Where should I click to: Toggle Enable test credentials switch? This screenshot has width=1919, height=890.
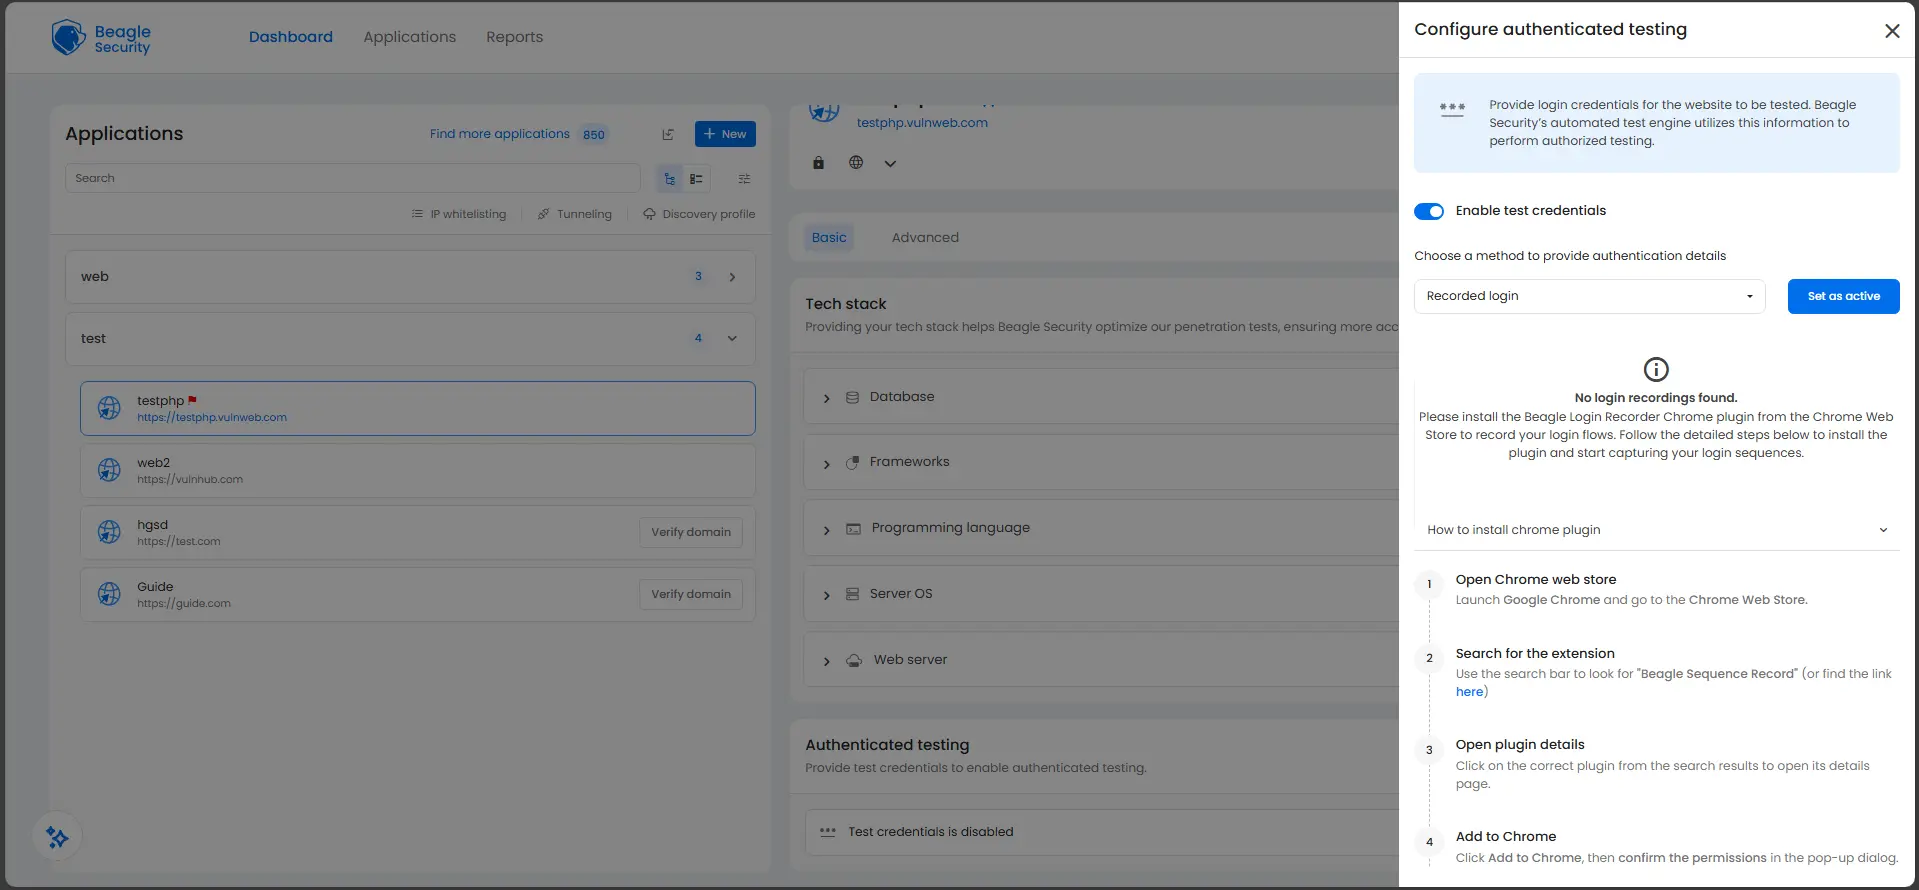pyautogui.click(x=1428, y=211)
